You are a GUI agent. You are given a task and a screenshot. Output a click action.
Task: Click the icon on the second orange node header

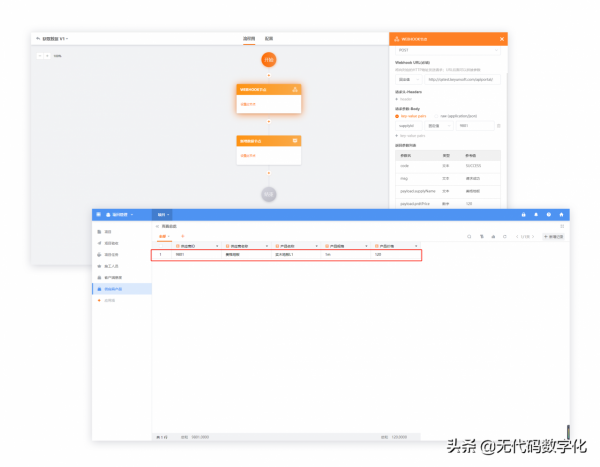[x=295, y=141]
